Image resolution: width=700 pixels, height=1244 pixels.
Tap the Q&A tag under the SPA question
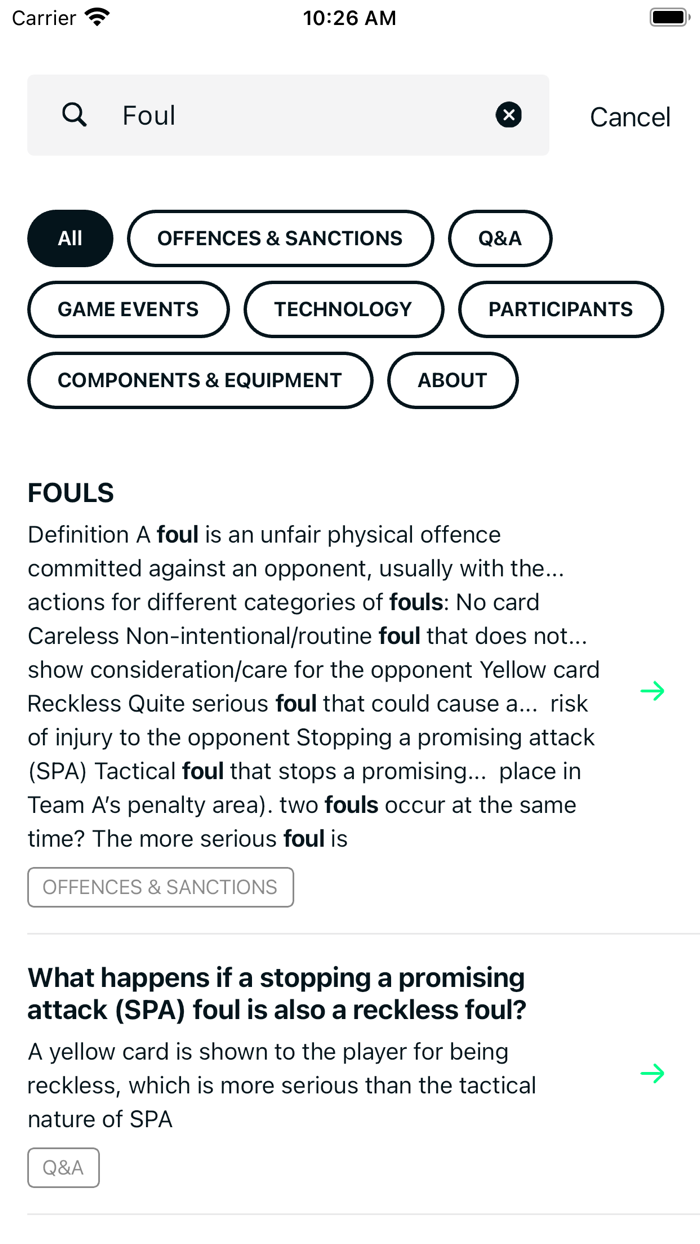pos(63,1167)
